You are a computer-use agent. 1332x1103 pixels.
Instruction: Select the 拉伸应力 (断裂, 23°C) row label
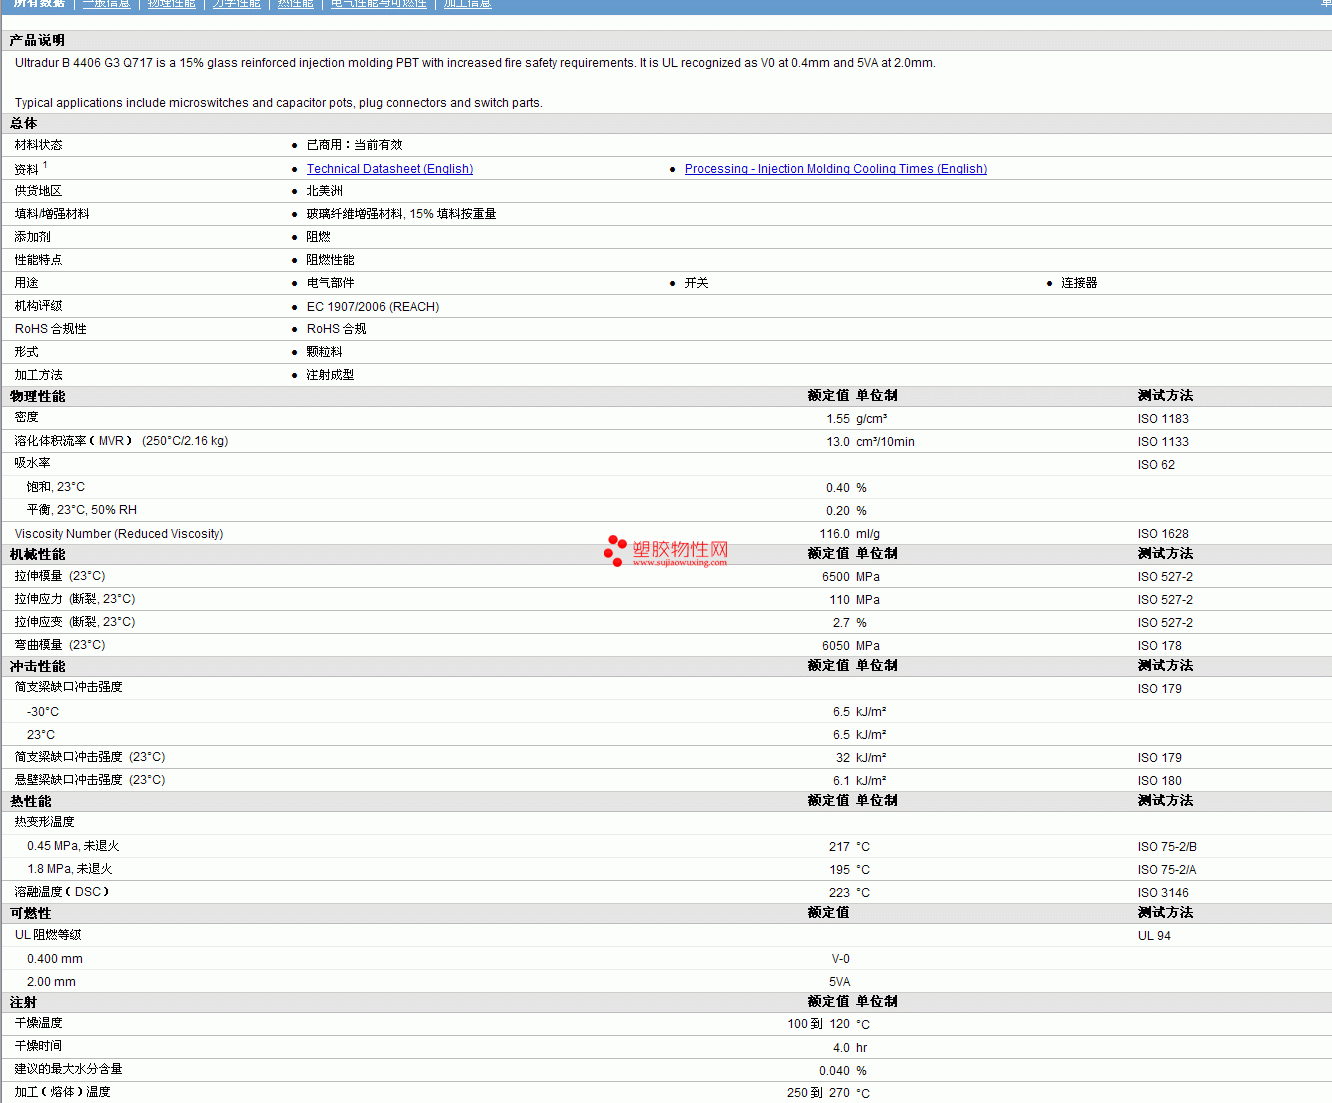(x=75, y=599)
